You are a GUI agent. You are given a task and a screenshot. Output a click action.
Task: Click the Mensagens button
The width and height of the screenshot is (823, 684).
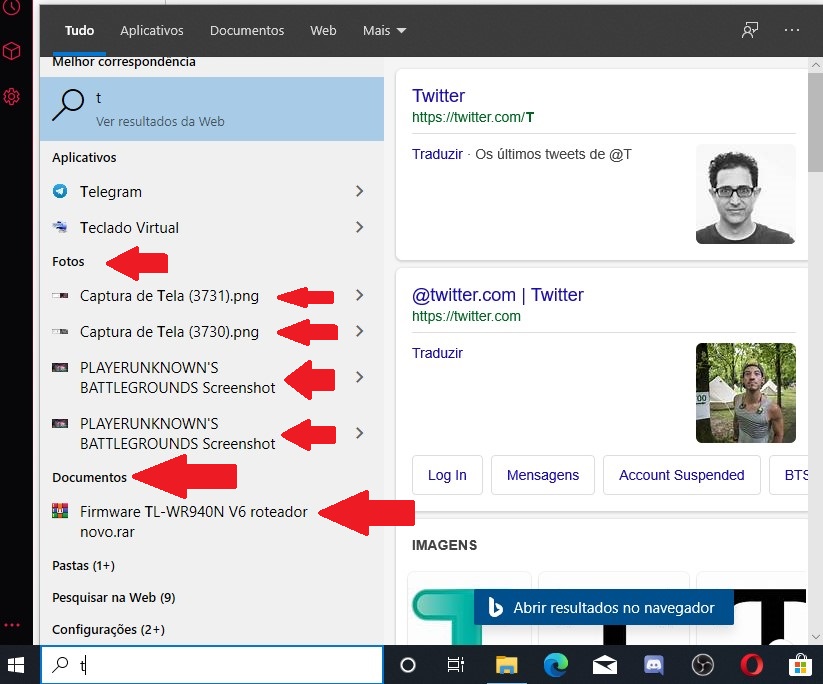(x=543, y=475)
